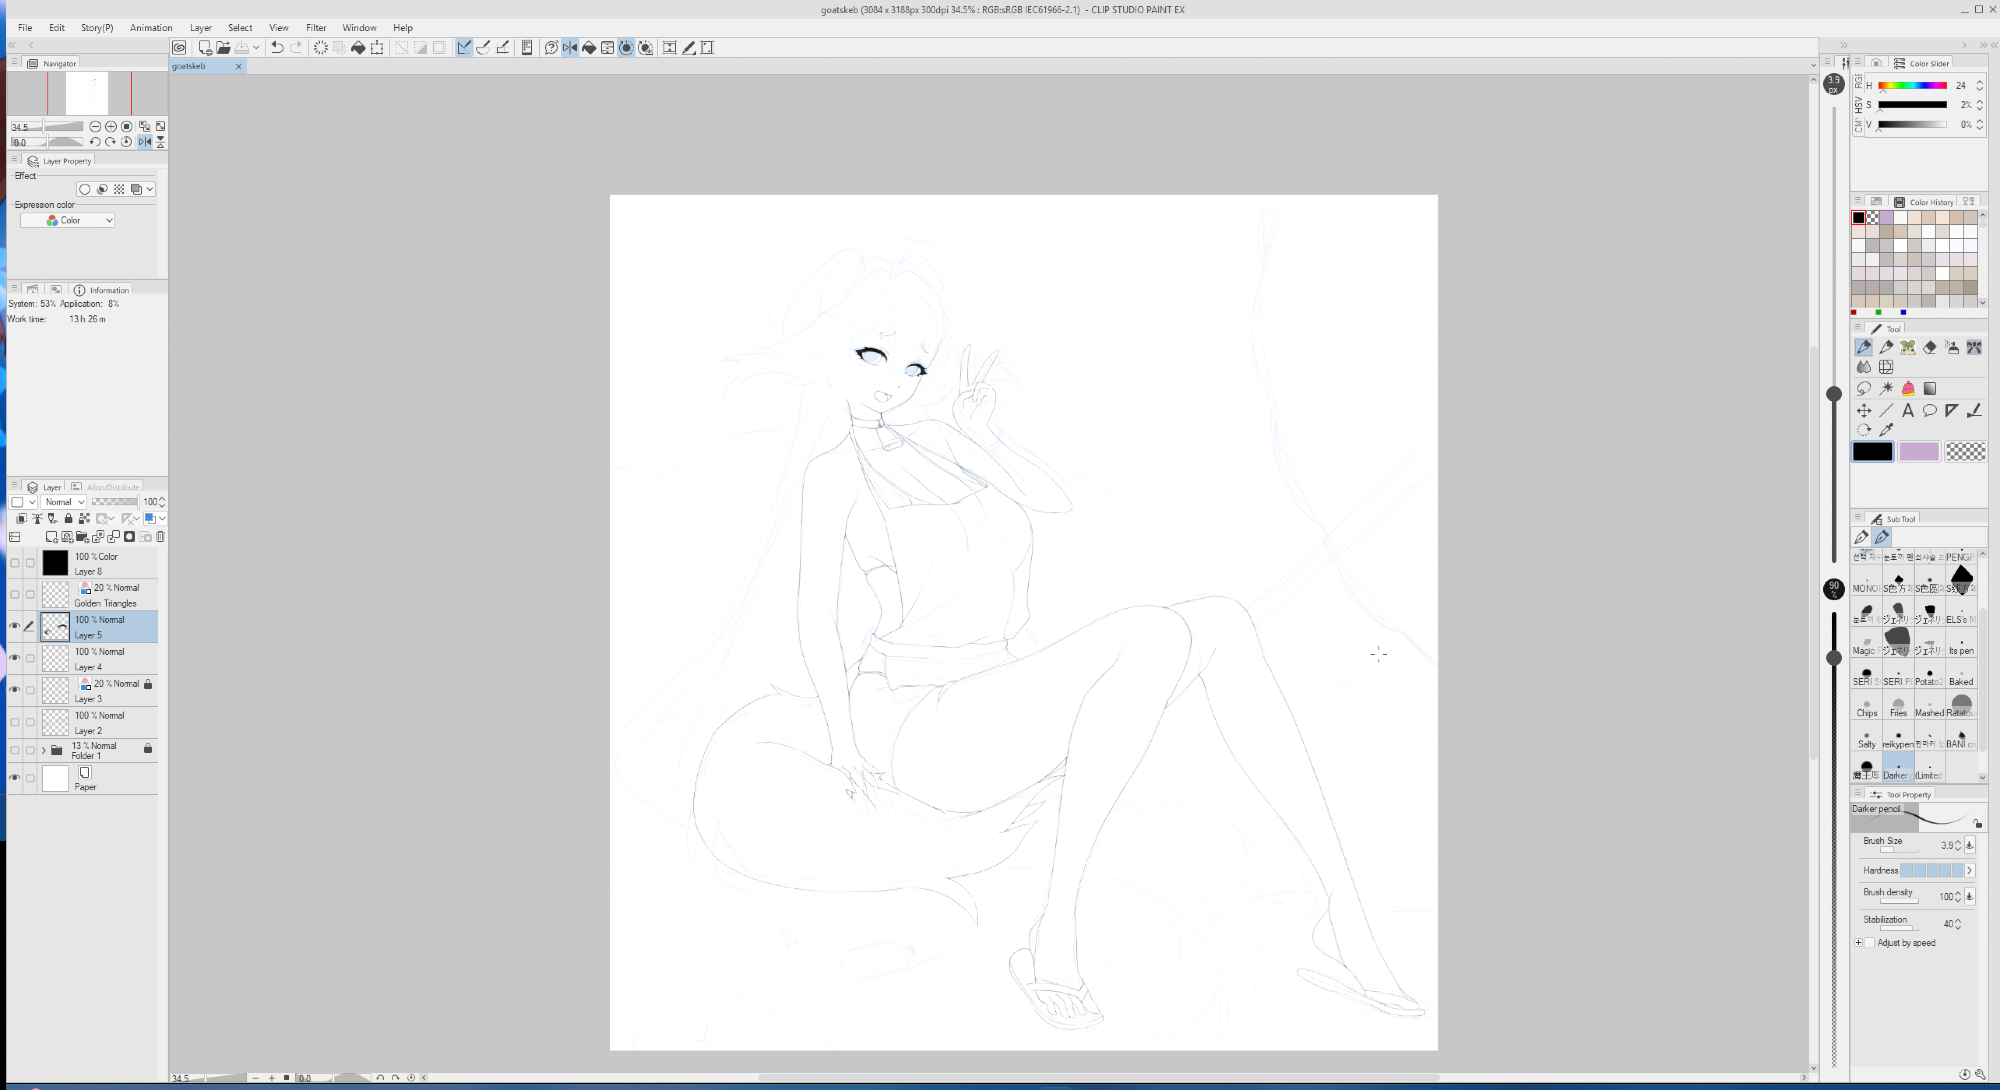
Task: Expand Folder 1 in layer list
Action: pyautogui.click(x=43, y=750)
